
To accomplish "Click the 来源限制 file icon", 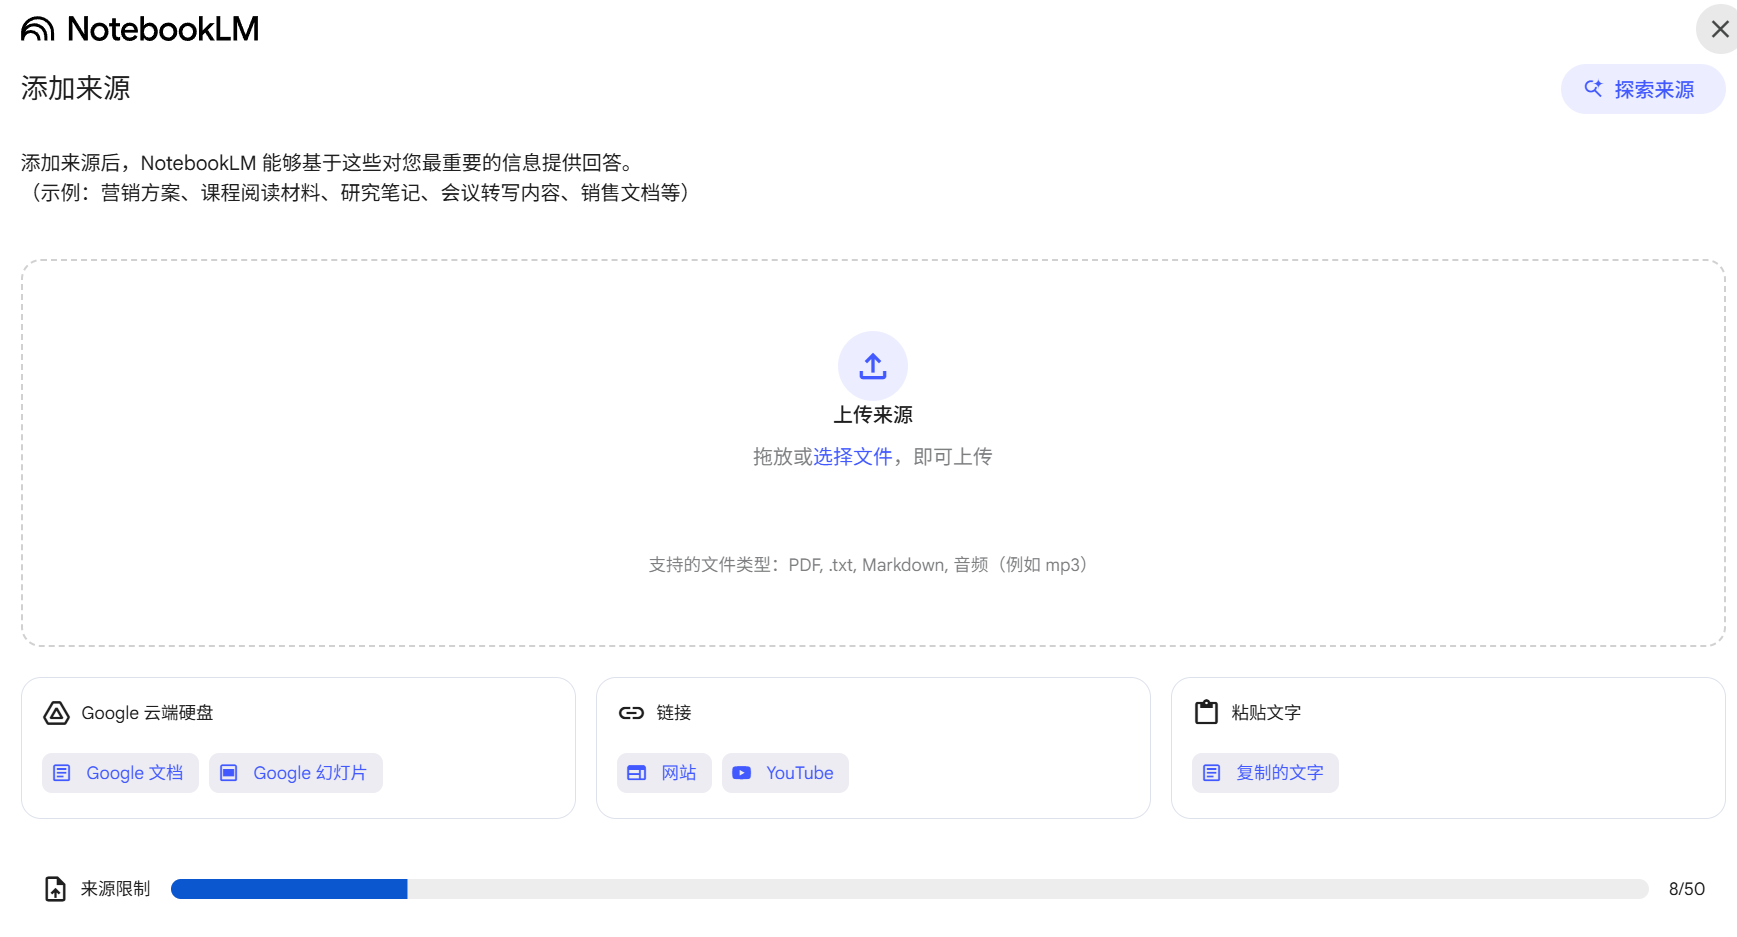I will [56, 889].
